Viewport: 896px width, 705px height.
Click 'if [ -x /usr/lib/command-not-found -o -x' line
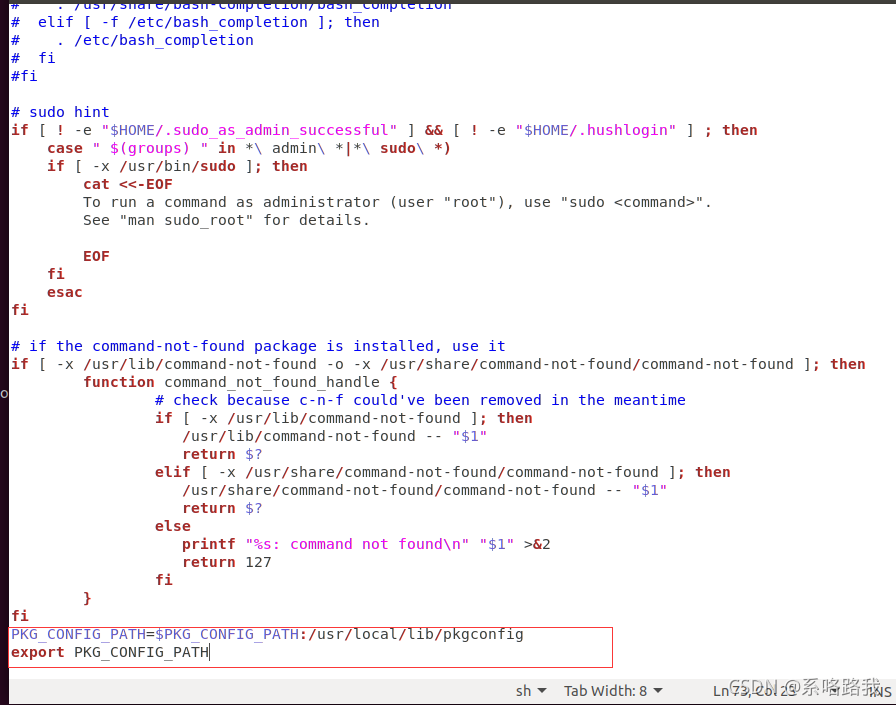438,364
